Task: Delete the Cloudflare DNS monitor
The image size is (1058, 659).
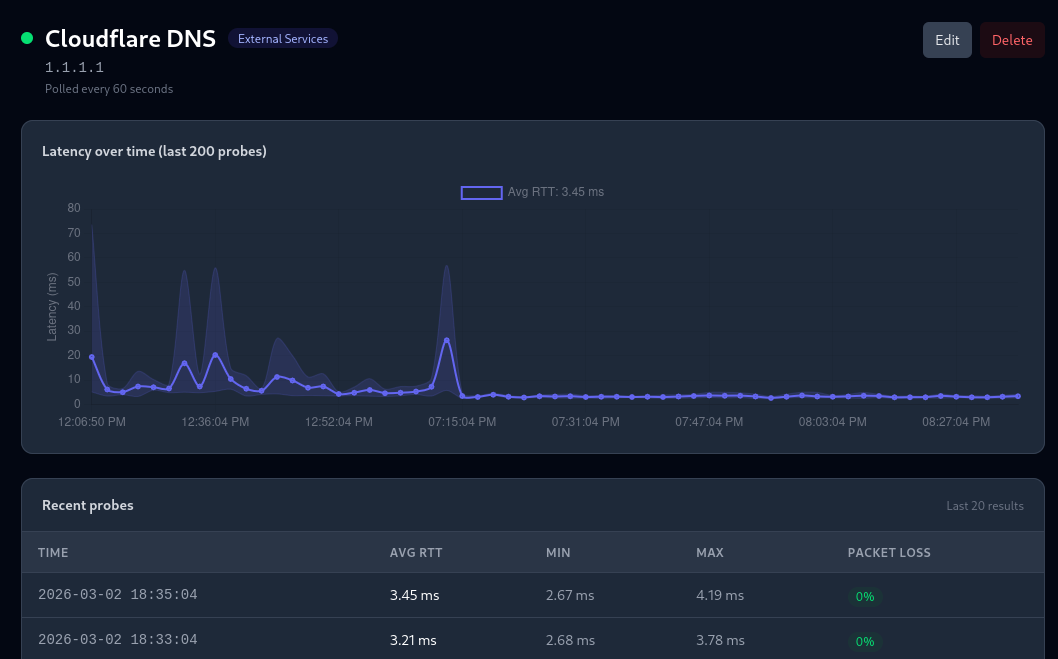Action: tap(1012, 40)
